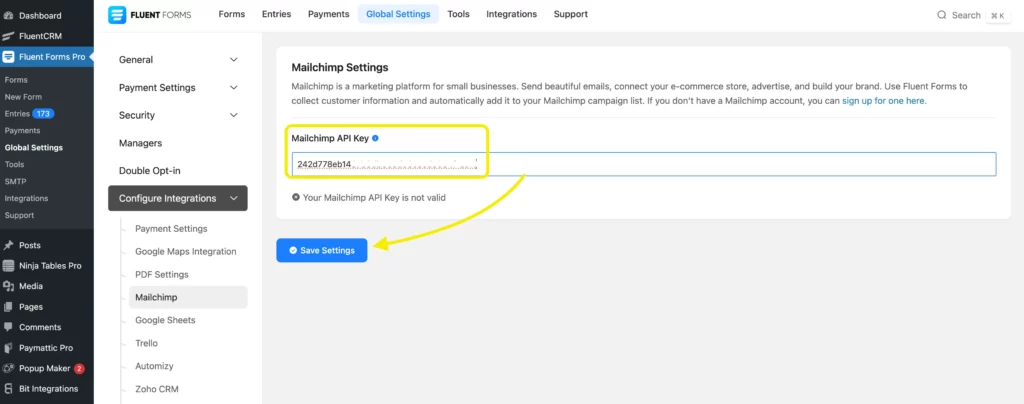The width and height of the screenshot is (1024, 404).
Task: Select the Global Settings top tab
Action: pyautogui.click(x=398, y=14)
